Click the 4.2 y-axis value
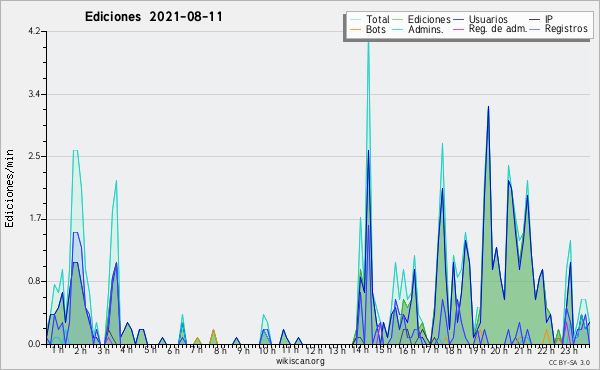The width and height of the screenshot is (600, 370). pyautogui.click(x=34, y=31)
